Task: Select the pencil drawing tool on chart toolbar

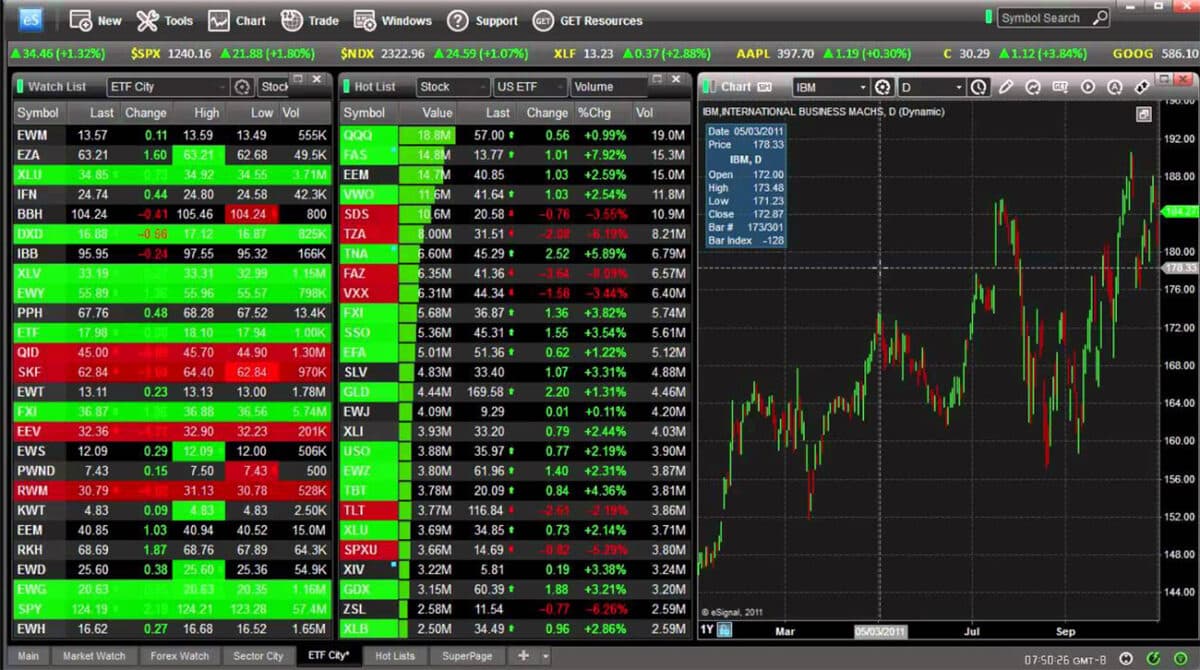Action: pos(1007,88)
